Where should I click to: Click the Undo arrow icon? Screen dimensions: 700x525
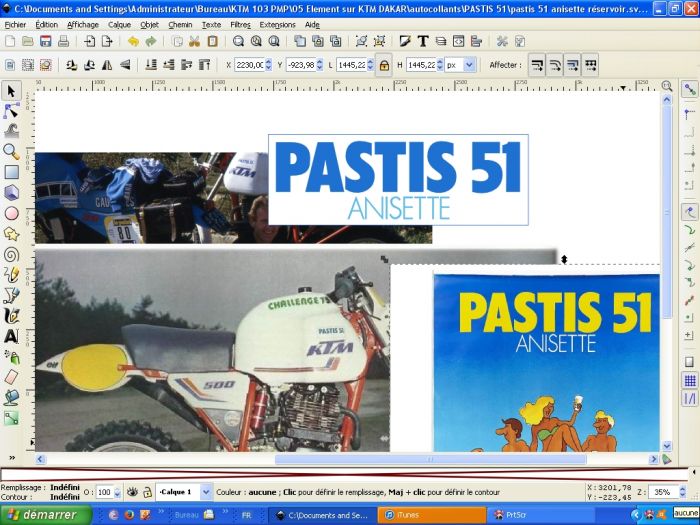133,41
